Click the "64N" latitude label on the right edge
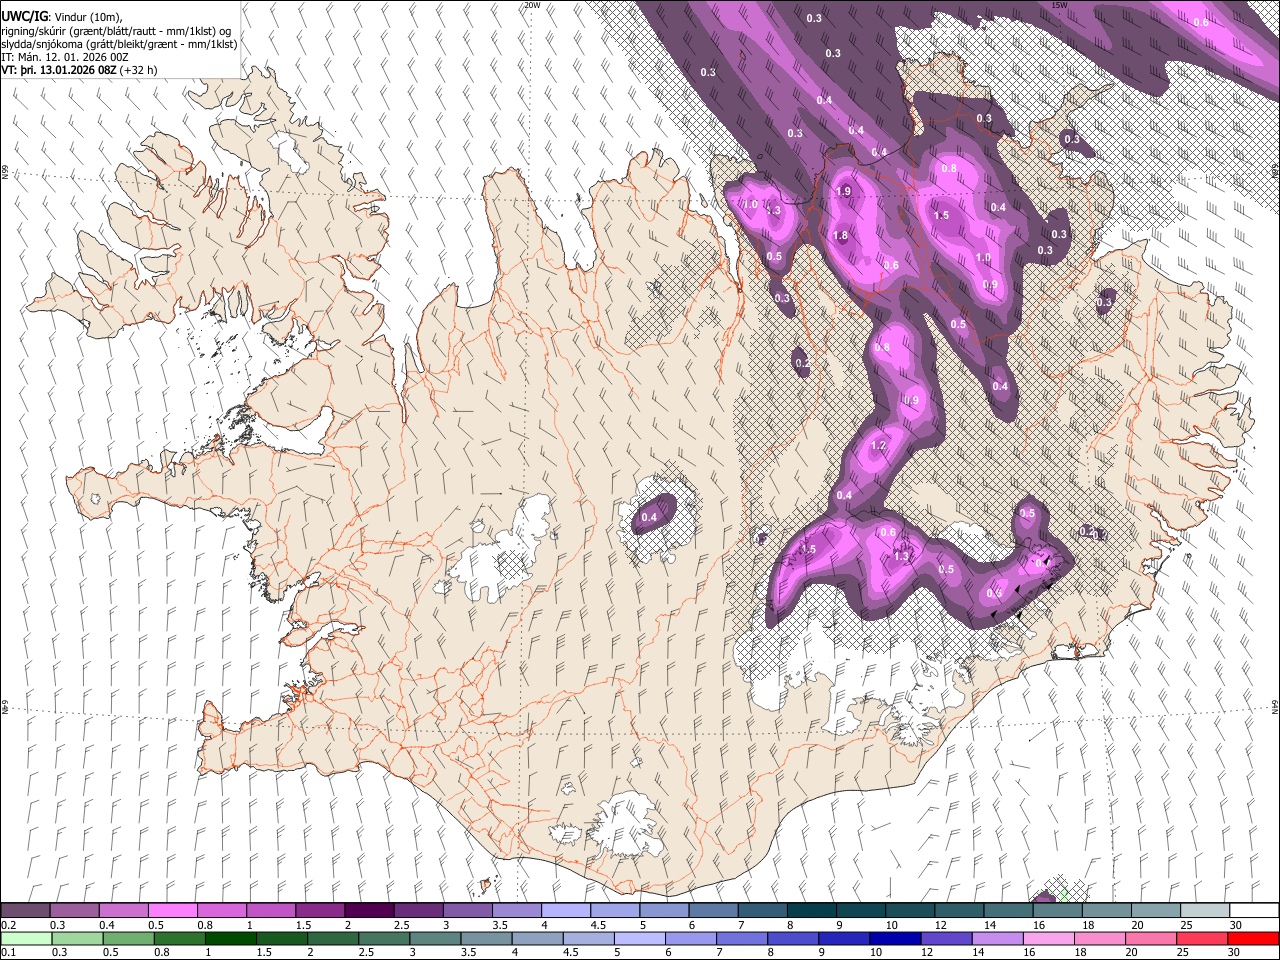 [1275, 707]
